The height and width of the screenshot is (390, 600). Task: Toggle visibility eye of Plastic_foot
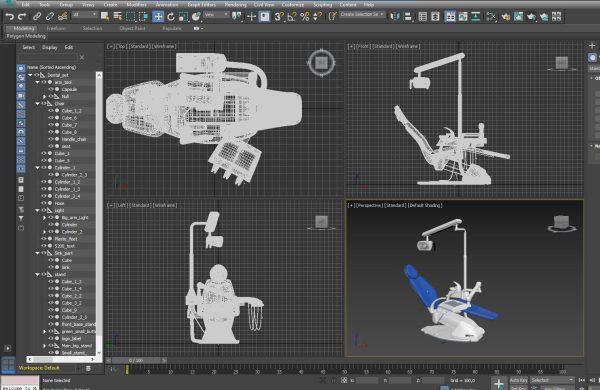pos(44,239)
